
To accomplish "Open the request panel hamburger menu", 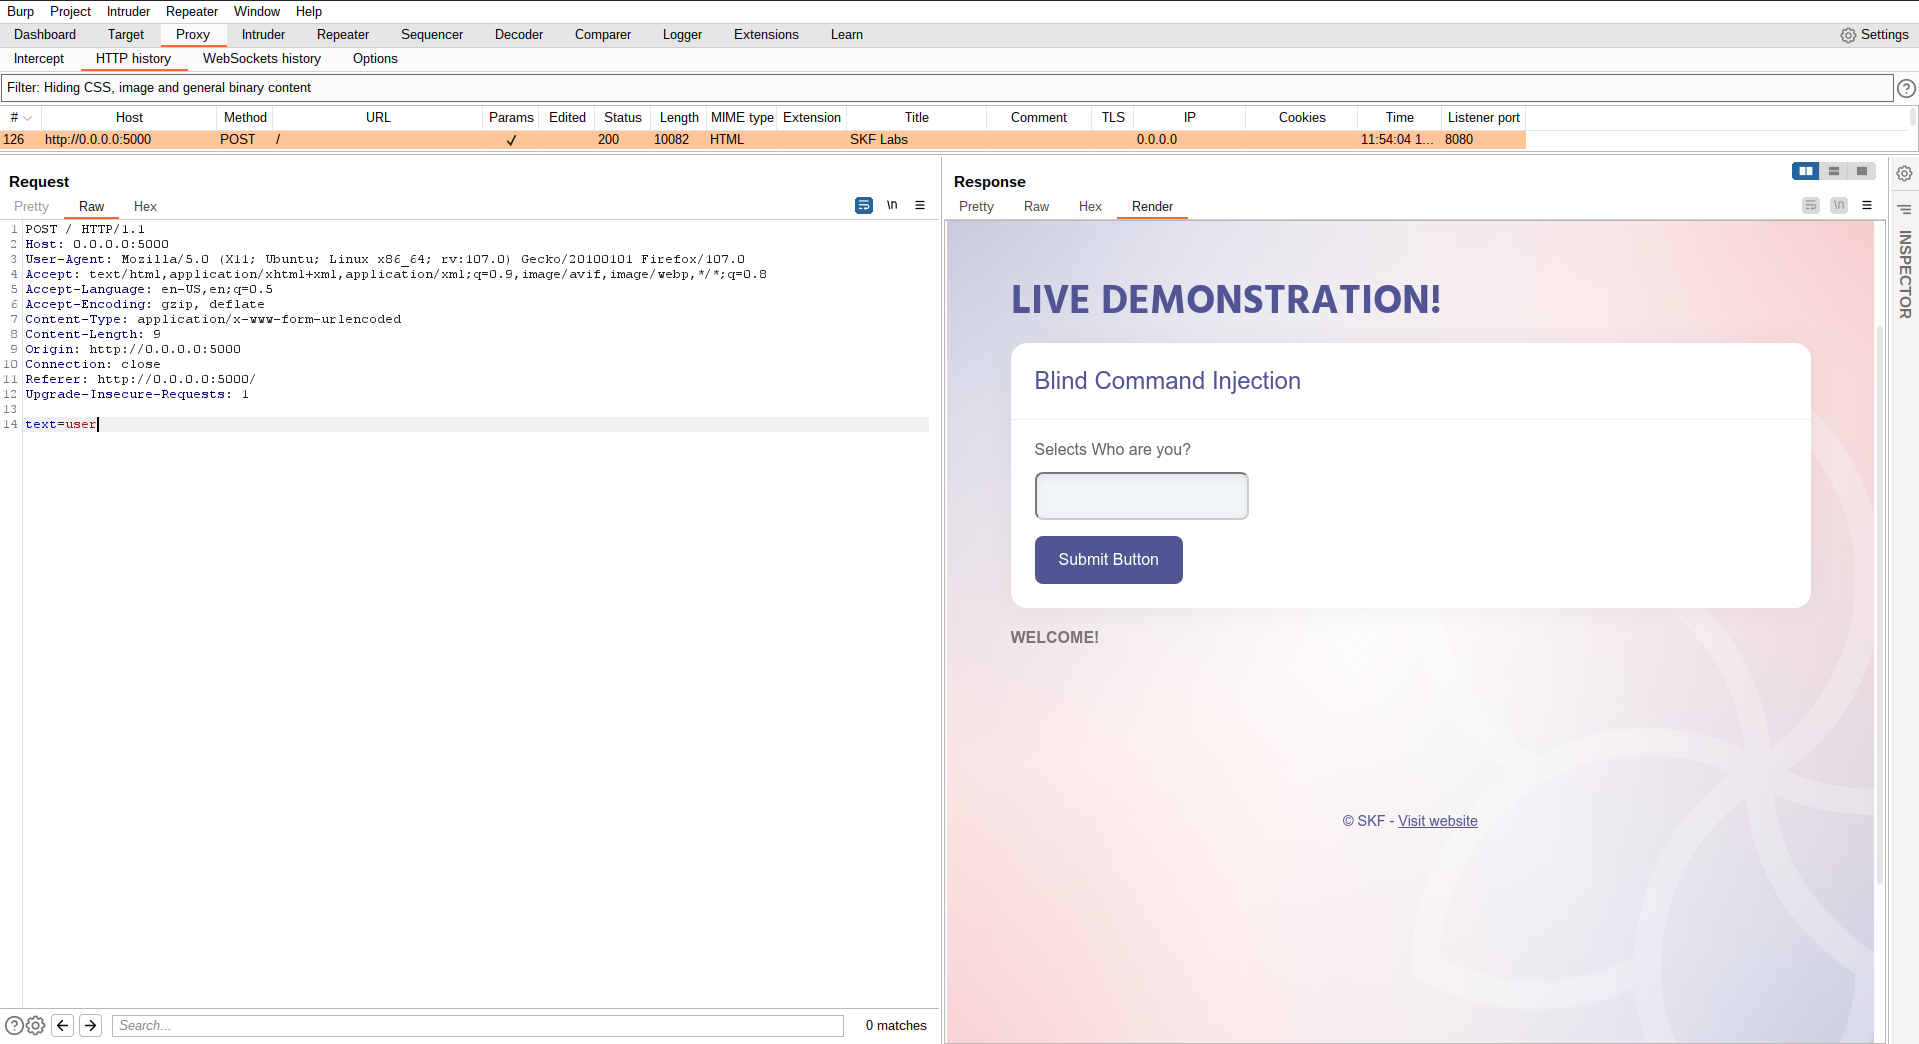I will pyautogui.click(x=920, y=205).
